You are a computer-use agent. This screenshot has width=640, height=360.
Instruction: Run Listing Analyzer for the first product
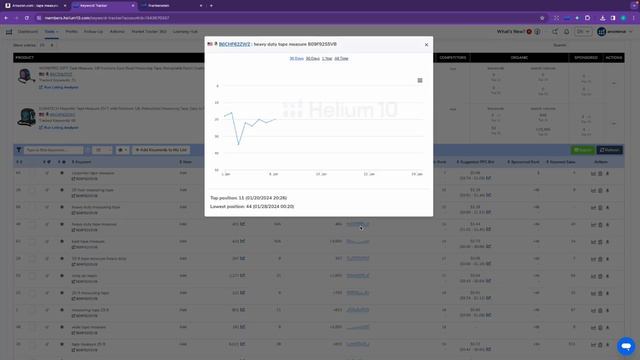[59, 87]
